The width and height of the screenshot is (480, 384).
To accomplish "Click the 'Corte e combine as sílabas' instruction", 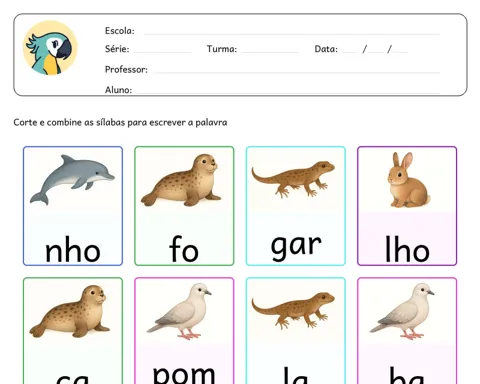I will point(120,123).
